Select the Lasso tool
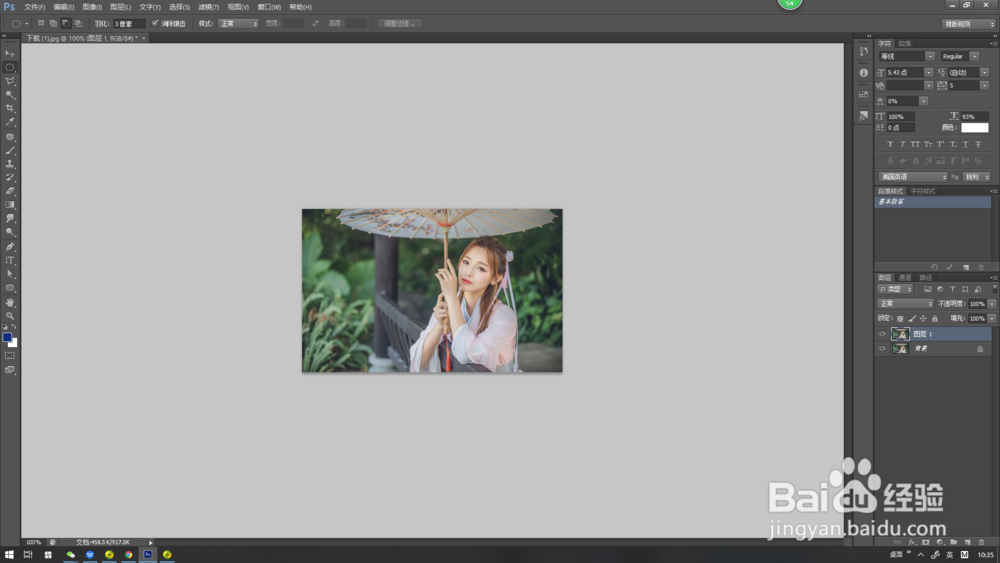The height and width of the screenshot is (563, 1000). pos(10,81)
